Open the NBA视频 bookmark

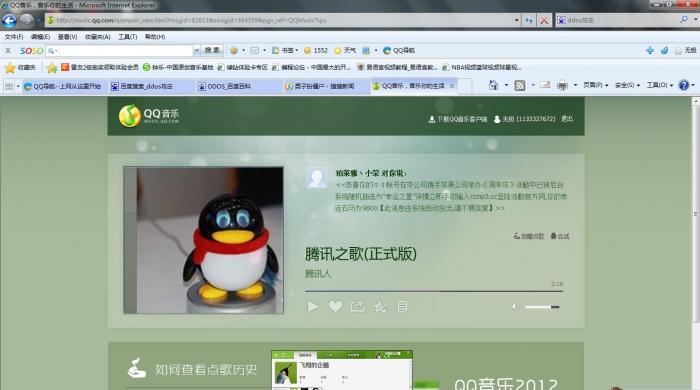click(x=482, y=67)
